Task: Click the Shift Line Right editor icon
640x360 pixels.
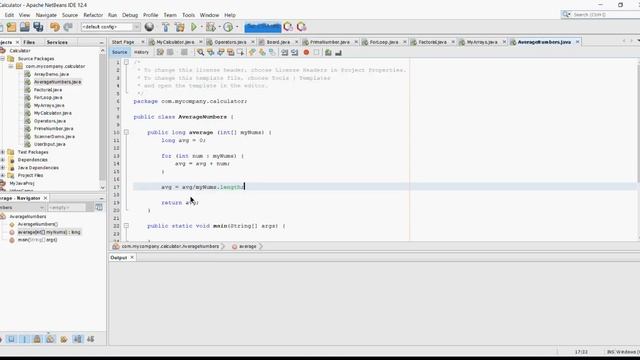Action: click(x=294, y=52)
